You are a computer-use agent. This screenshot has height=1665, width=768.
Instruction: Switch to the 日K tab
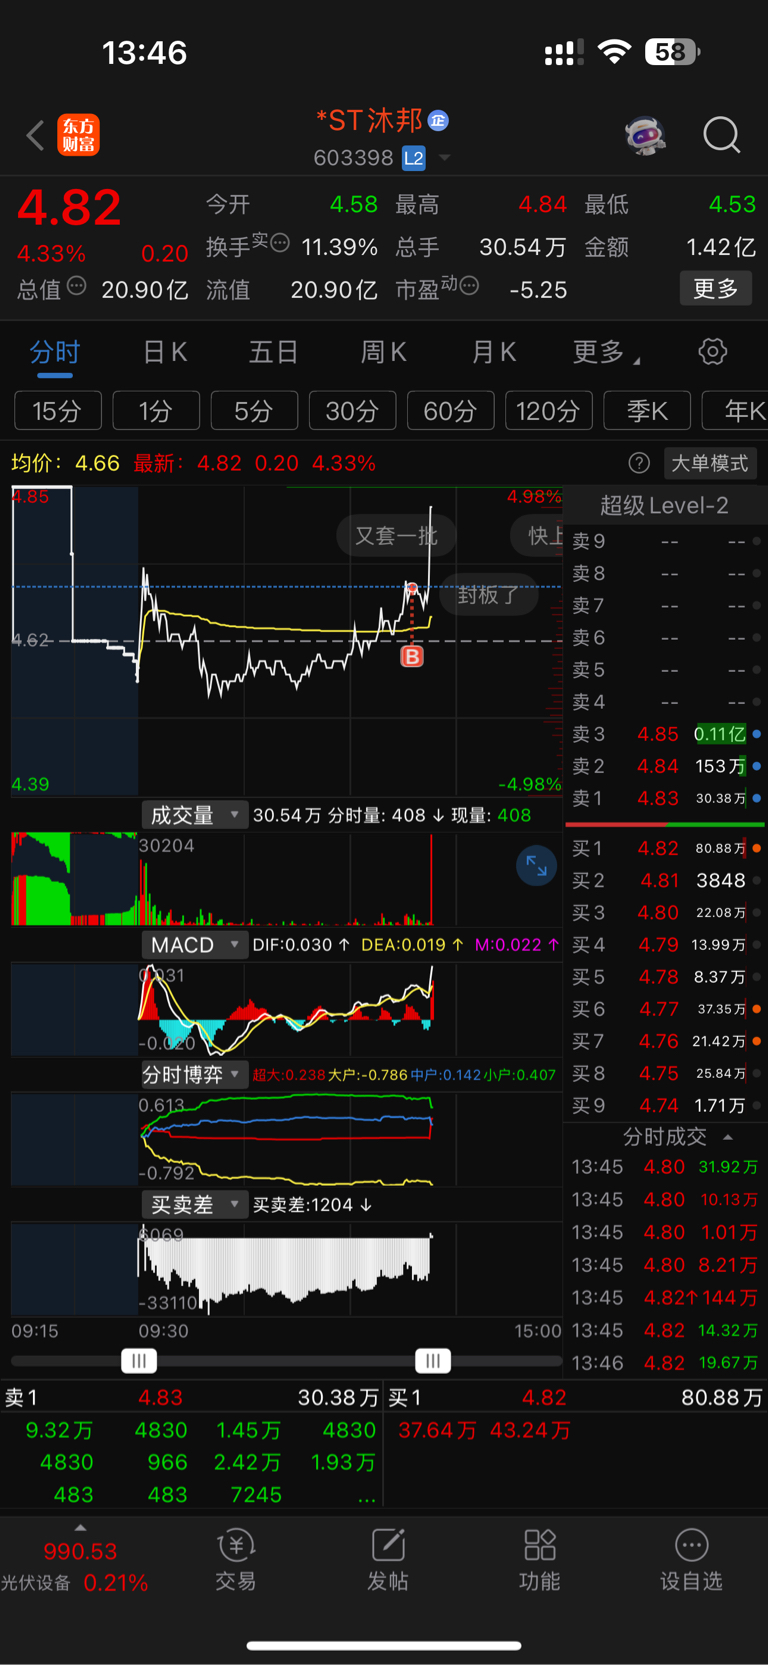click(x=165, y=352)
